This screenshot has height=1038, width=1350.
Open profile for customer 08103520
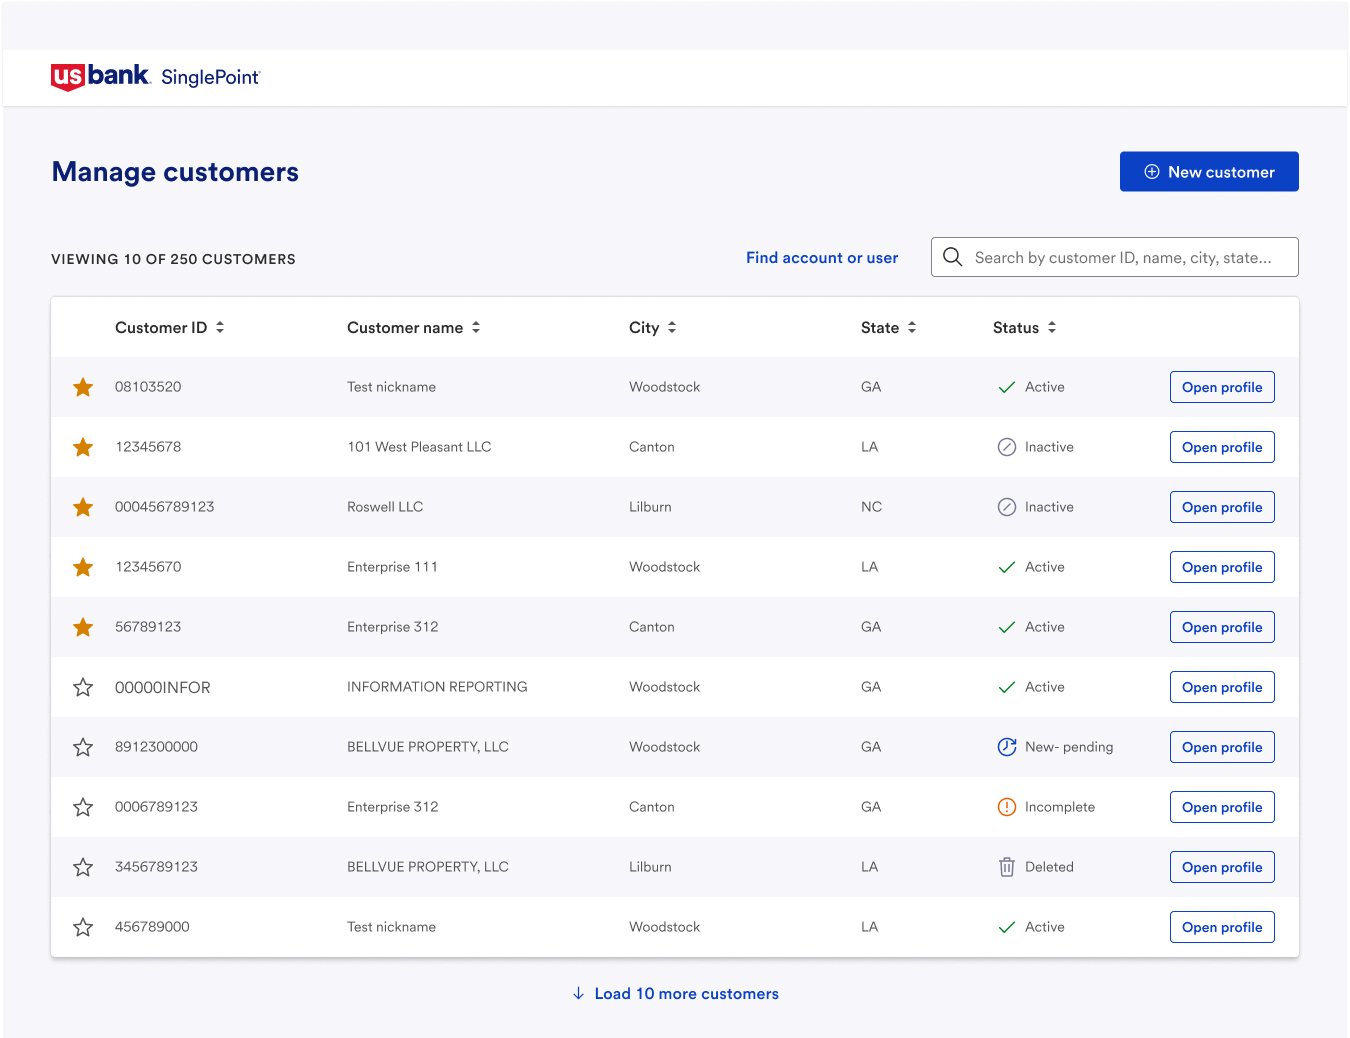pyautogui.click(x=1222, y=387)
